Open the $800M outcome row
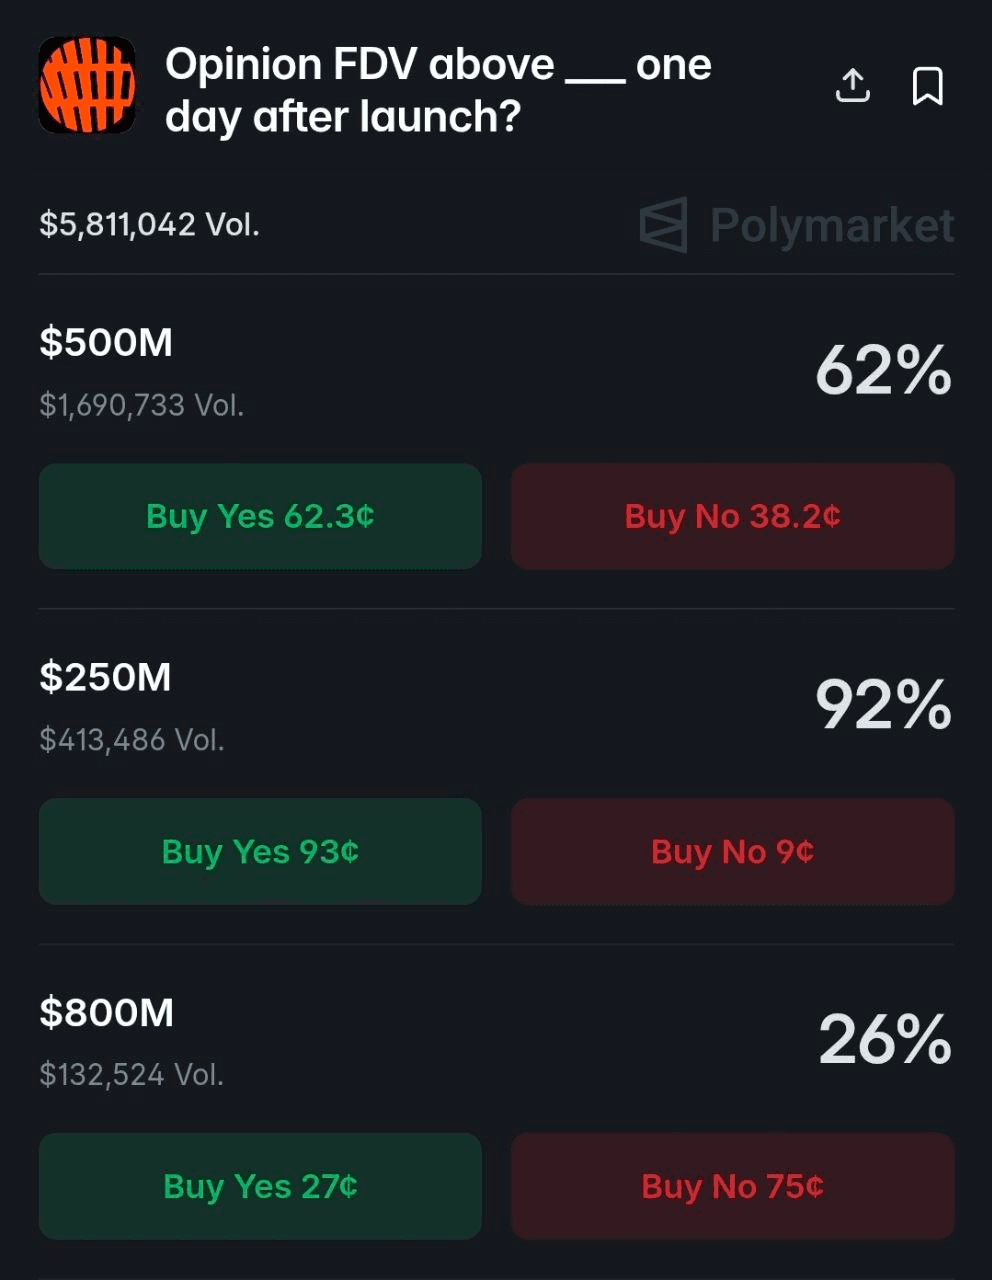The image size is (992, 1280). coord(107,1012)
